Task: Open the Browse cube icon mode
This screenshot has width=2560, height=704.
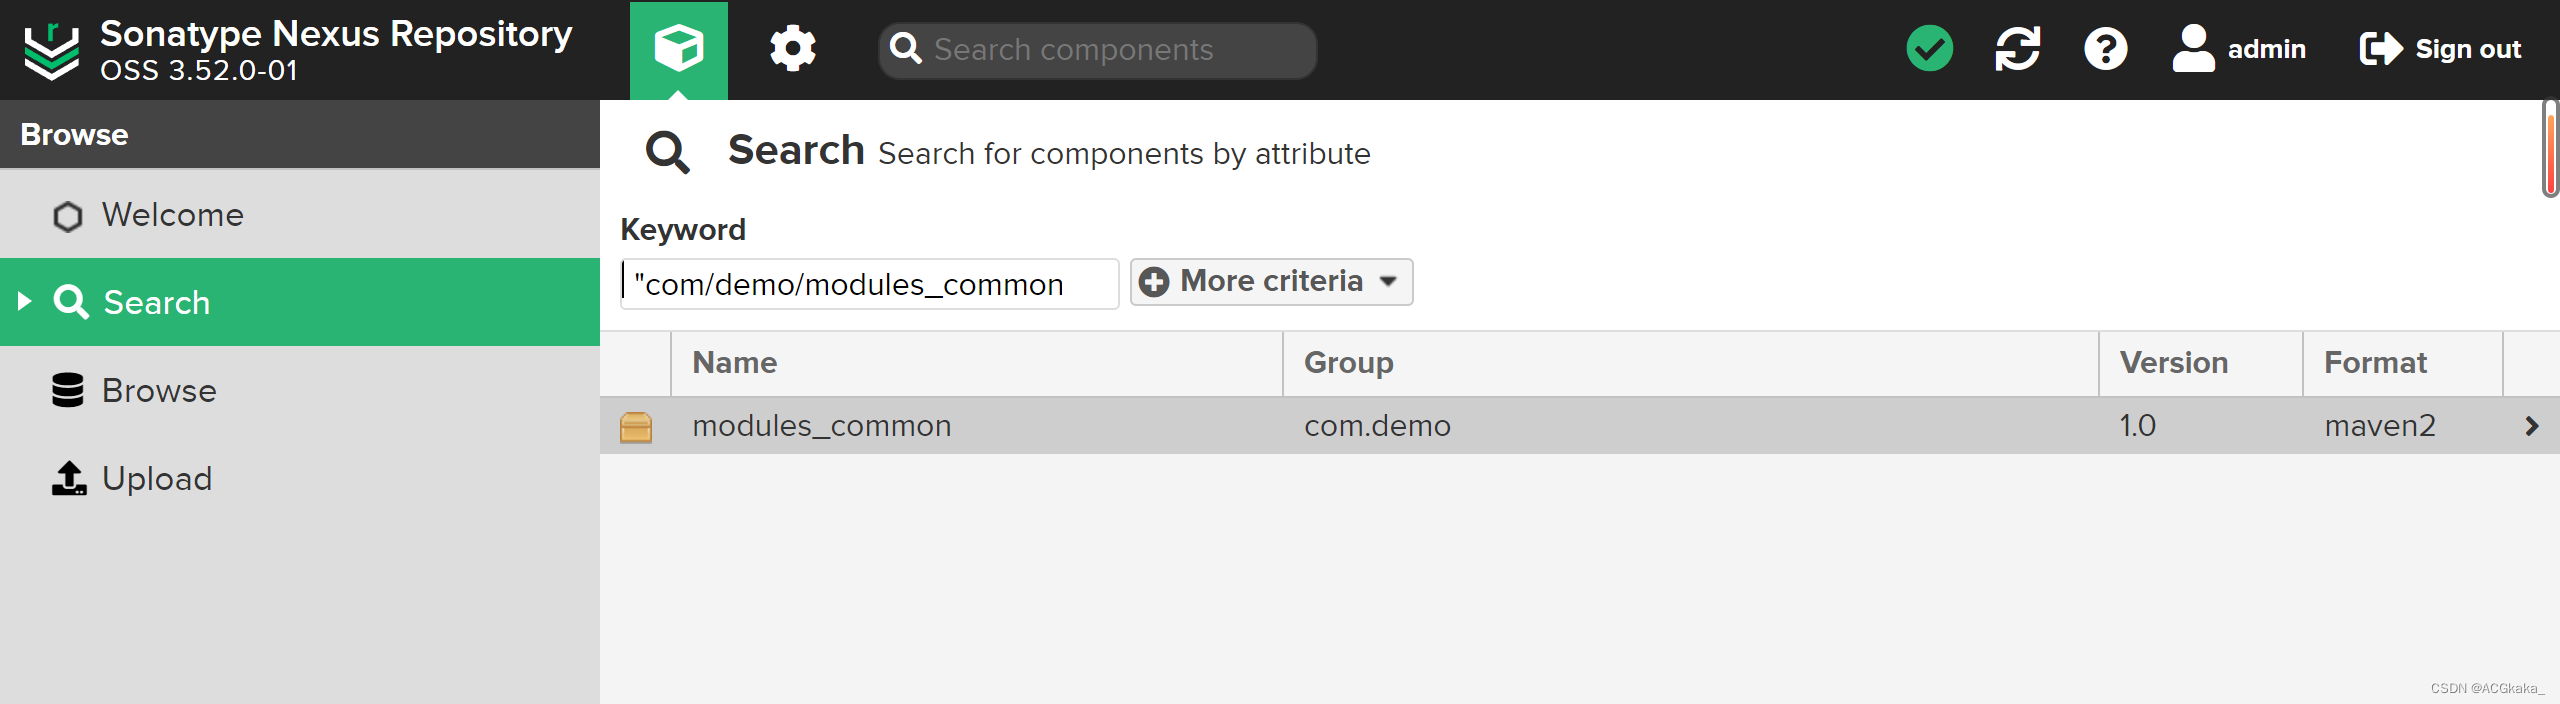Action: click(678, 49)
